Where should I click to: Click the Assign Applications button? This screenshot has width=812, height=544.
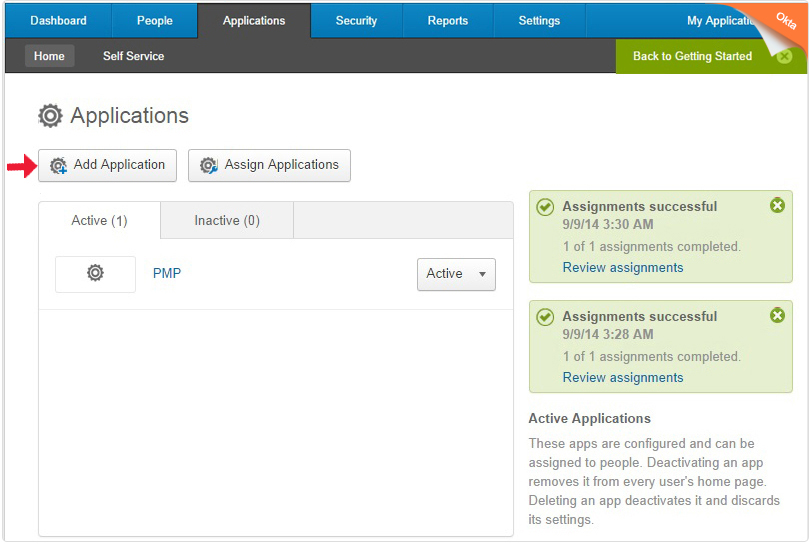coord(269,165)
